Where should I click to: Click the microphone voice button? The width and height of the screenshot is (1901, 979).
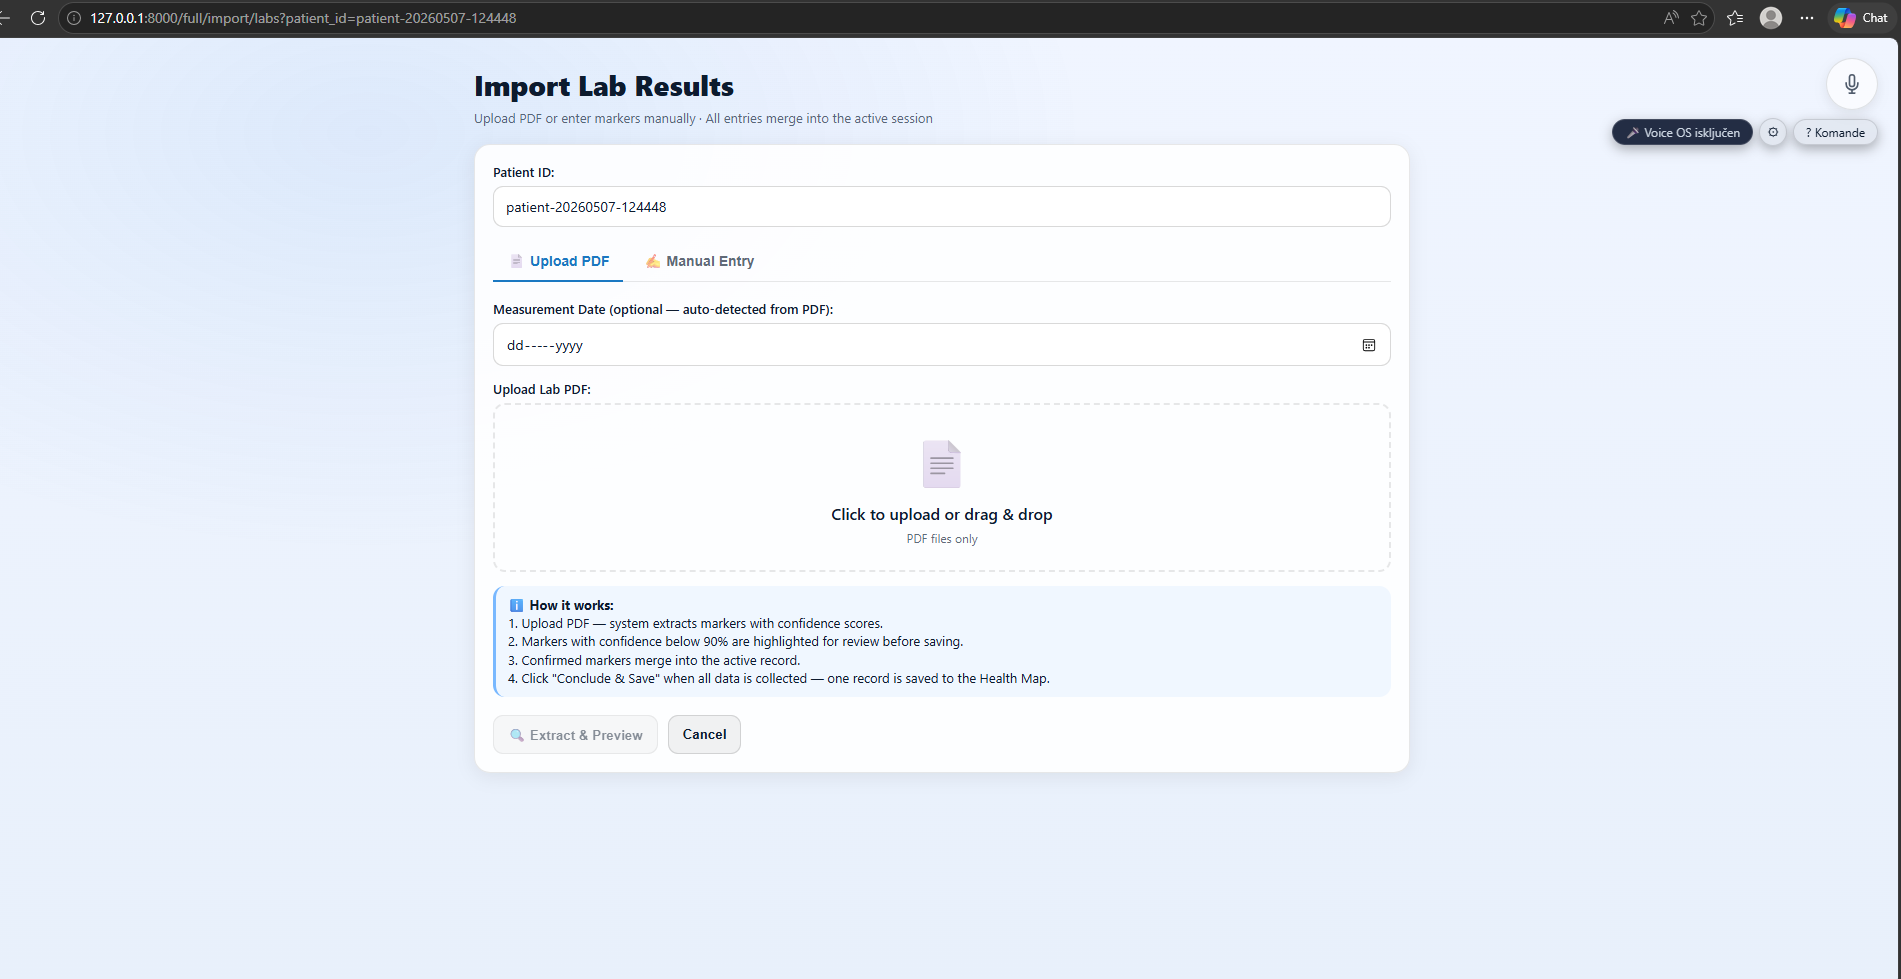(1851, 84)
